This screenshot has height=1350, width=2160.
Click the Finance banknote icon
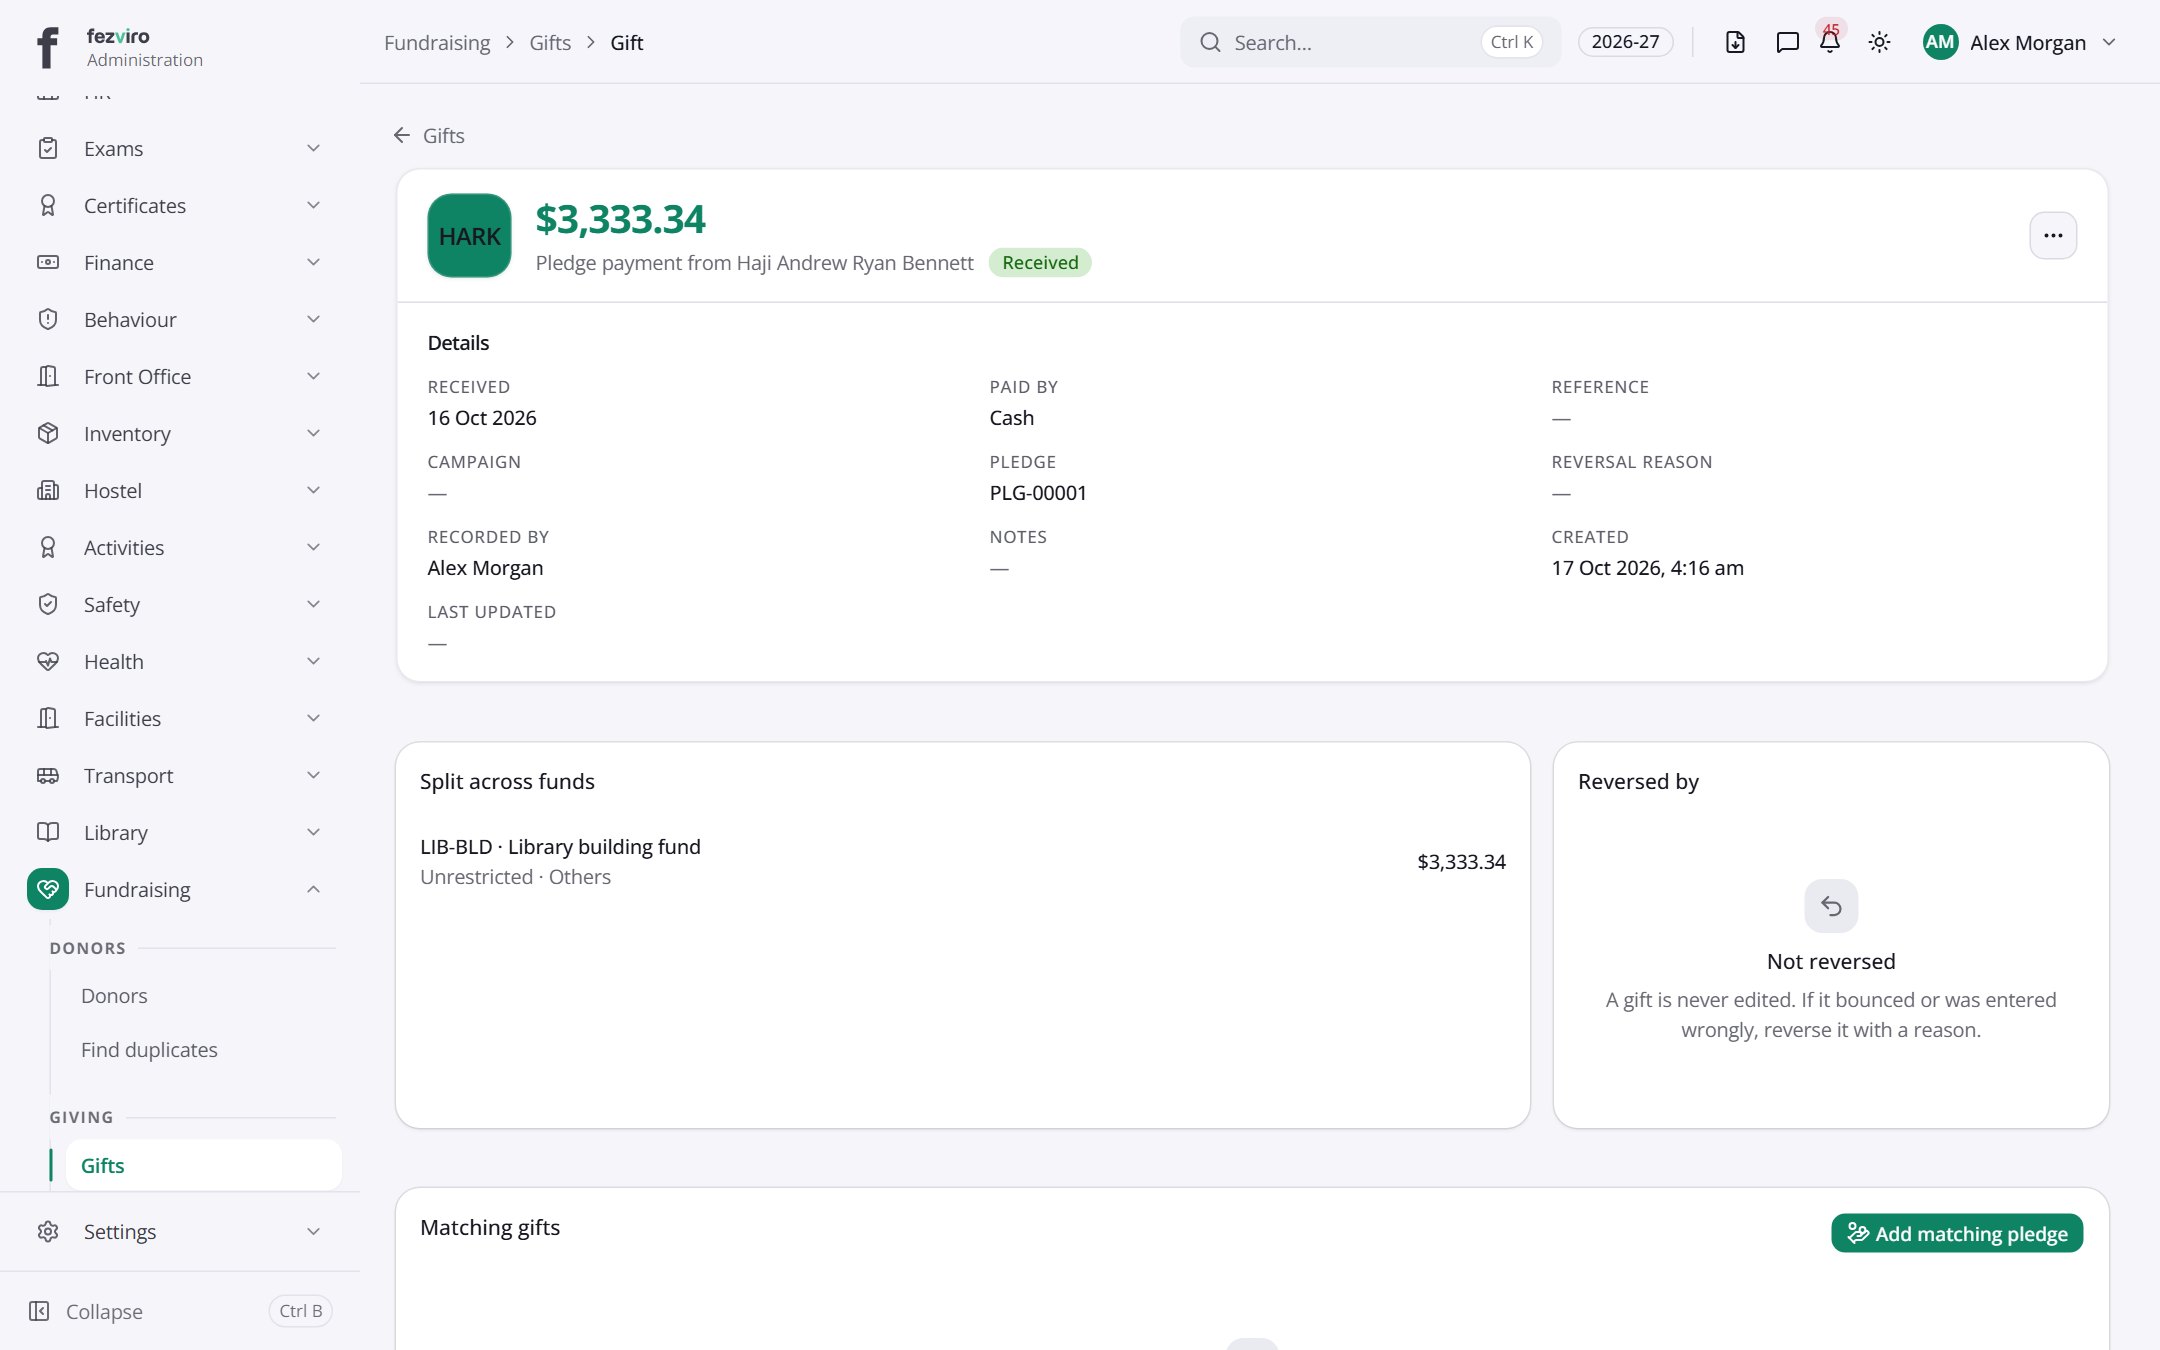coord(48,263)
